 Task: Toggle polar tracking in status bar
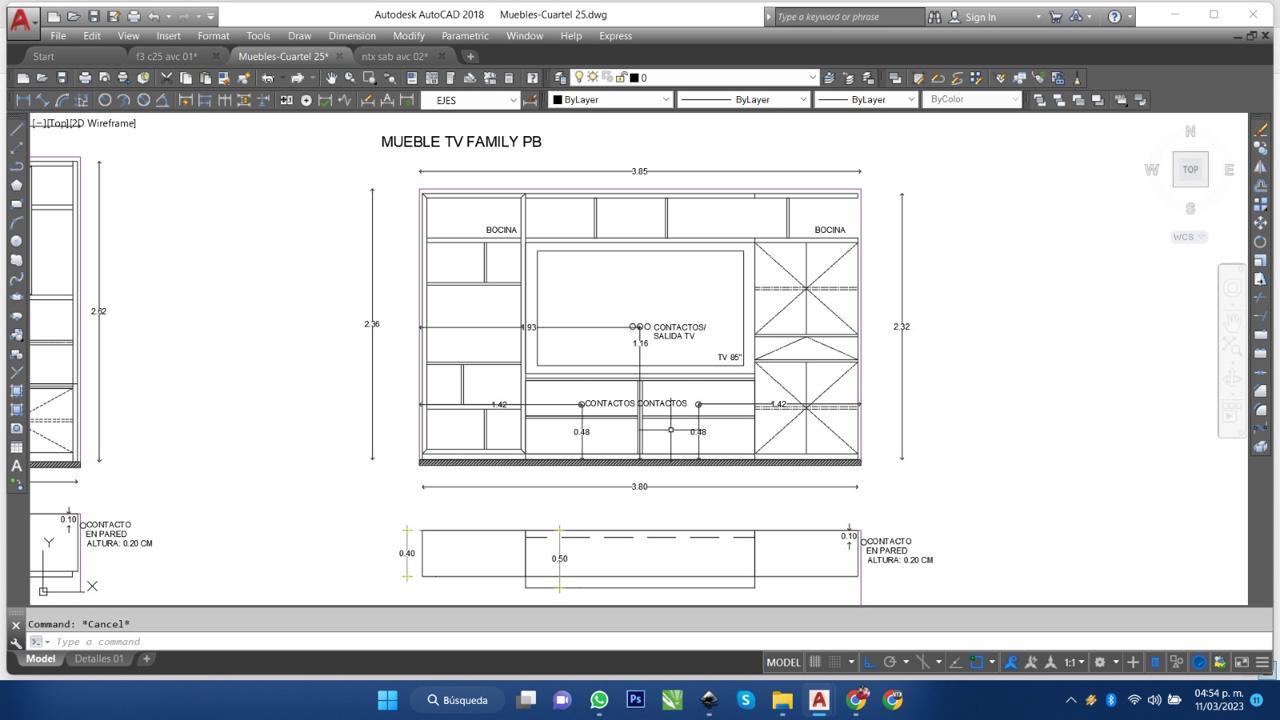tap(889, 662)
